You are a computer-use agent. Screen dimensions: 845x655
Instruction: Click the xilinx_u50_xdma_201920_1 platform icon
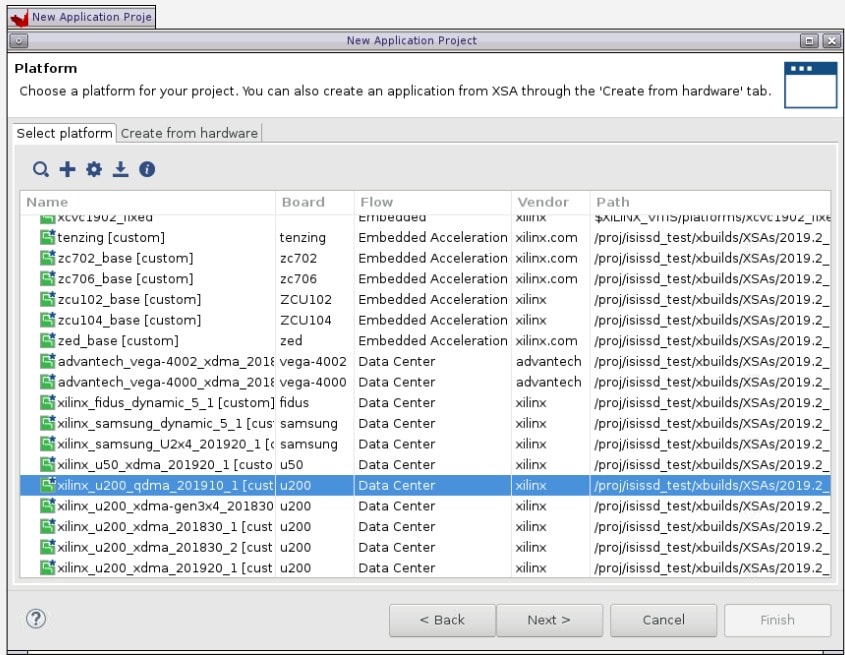coord(48,464)
